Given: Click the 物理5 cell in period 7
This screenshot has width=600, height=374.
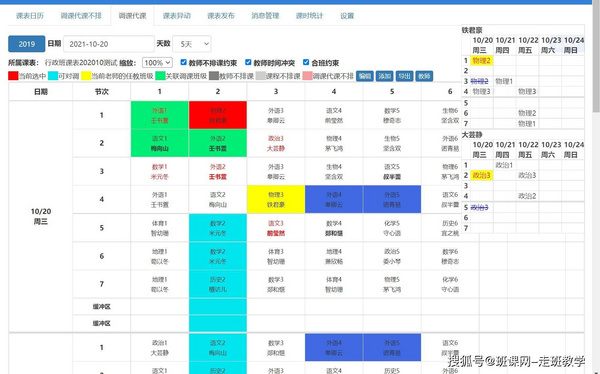Looking at the screenshot, I should pyautogui.click(x=392, y=284).
